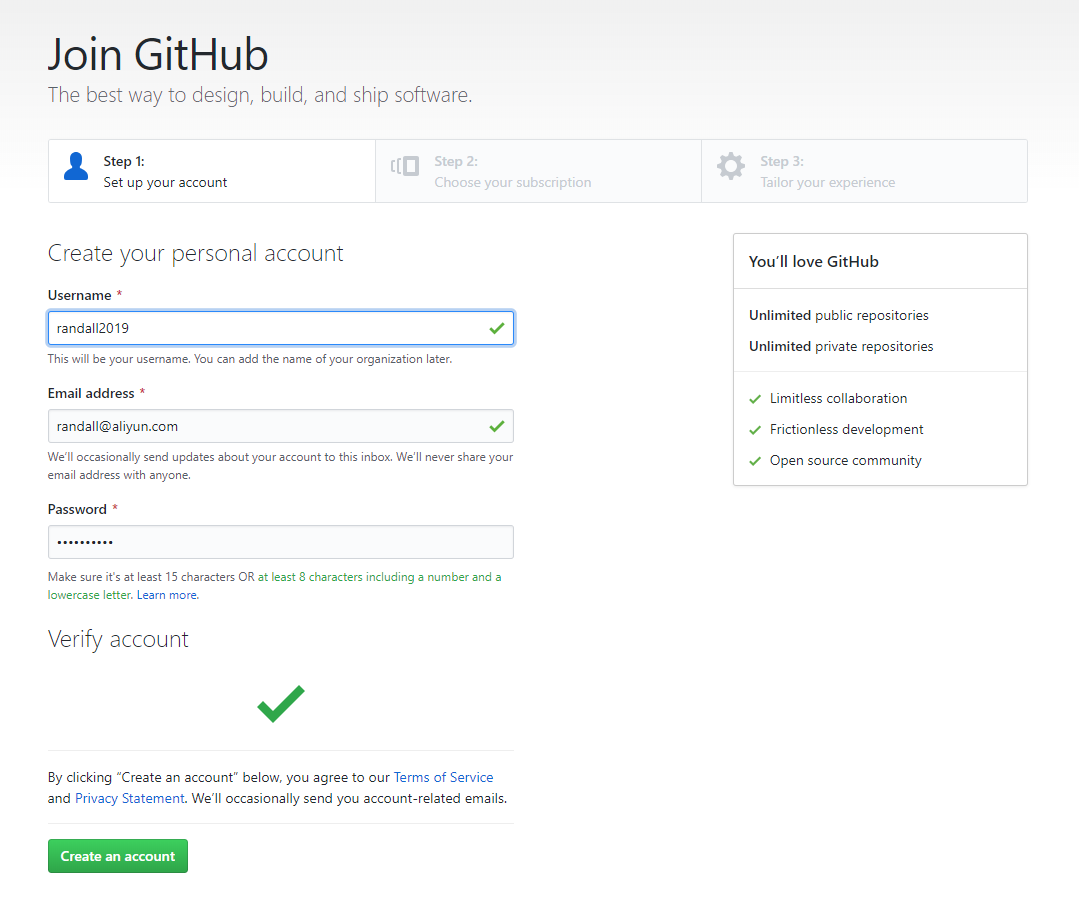Viewport: 1079px width, 912px height.
Task: Click the Step 1 person icon
Action: coord(76,166)
